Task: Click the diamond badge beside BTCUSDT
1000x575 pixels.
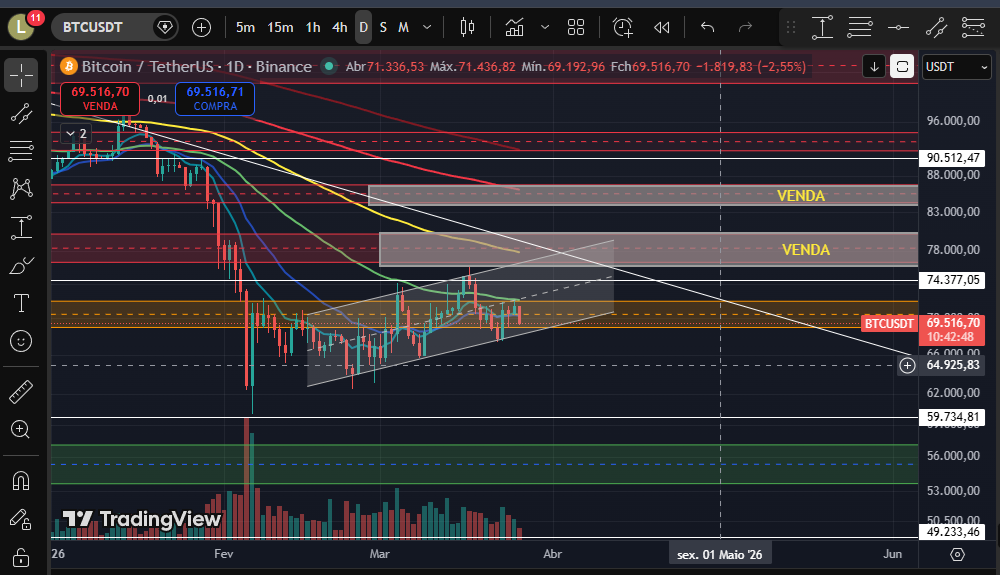Action: tap(165, 27)
